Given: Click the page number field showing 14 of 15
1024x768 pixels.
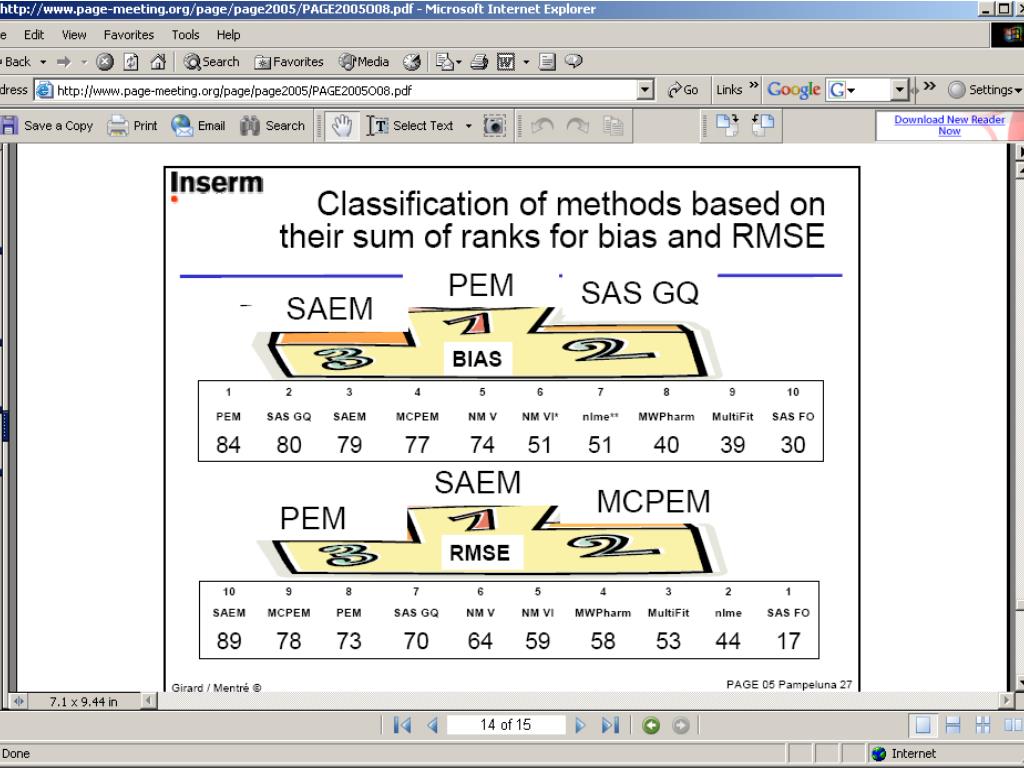Looking at the screenshot, I should (505, 725).
